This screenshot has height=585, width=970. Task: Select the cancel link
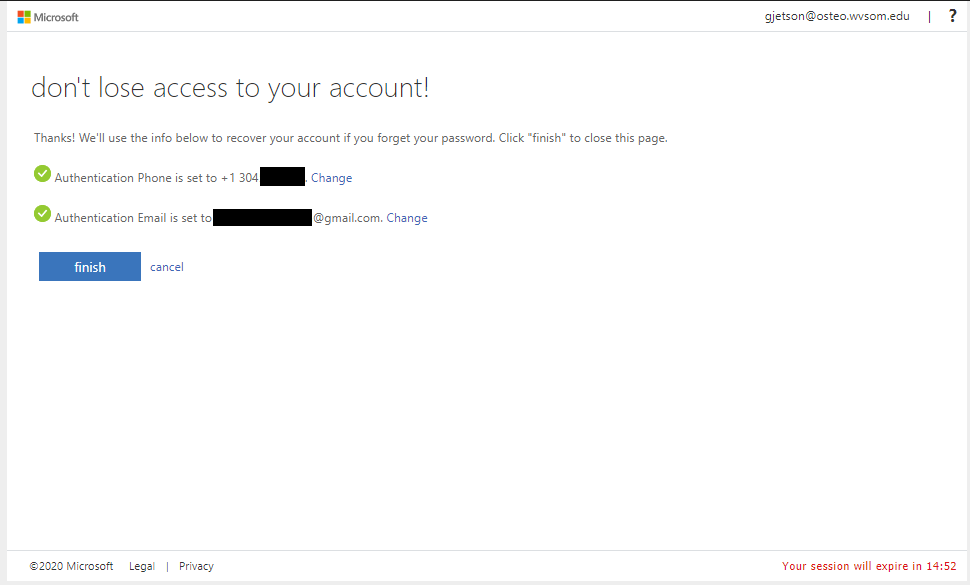167,267
